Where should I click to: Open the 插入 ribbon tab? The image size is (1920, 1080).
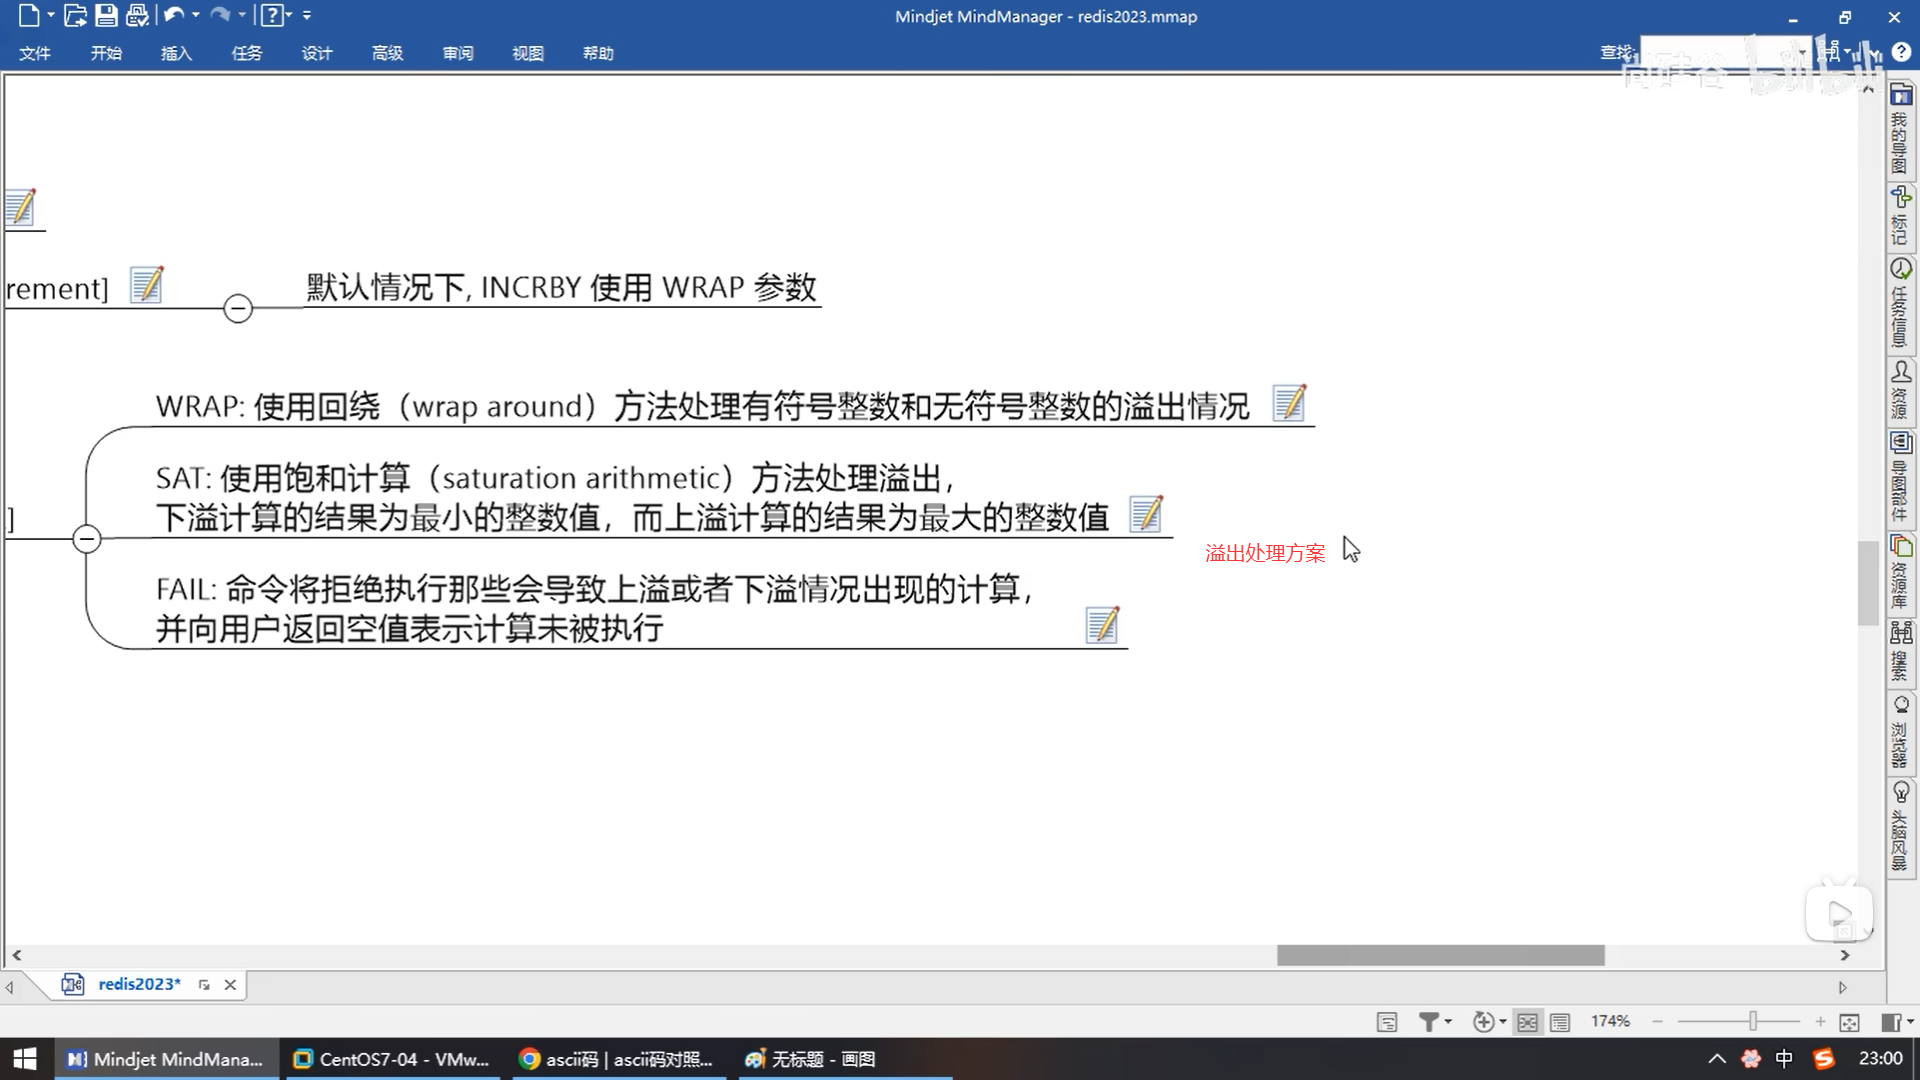(176, 53)
